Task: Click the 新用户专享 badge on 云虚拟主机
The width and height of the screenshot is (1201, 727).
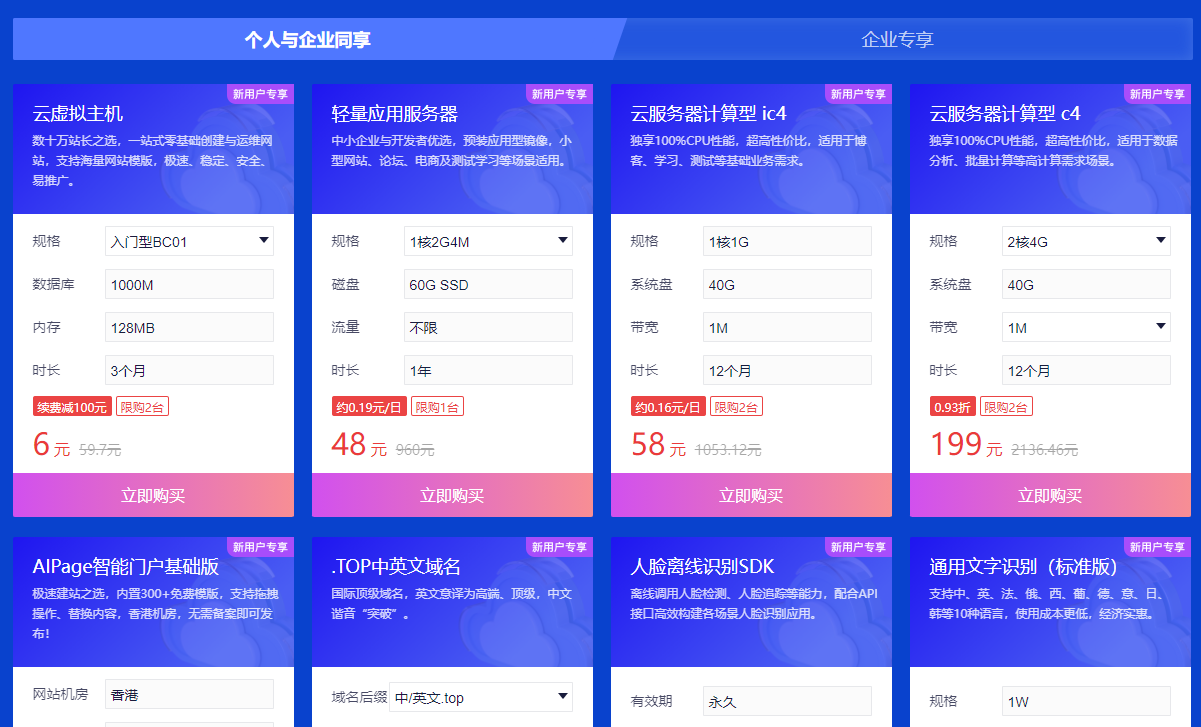Action: click(x=259, y=93)
